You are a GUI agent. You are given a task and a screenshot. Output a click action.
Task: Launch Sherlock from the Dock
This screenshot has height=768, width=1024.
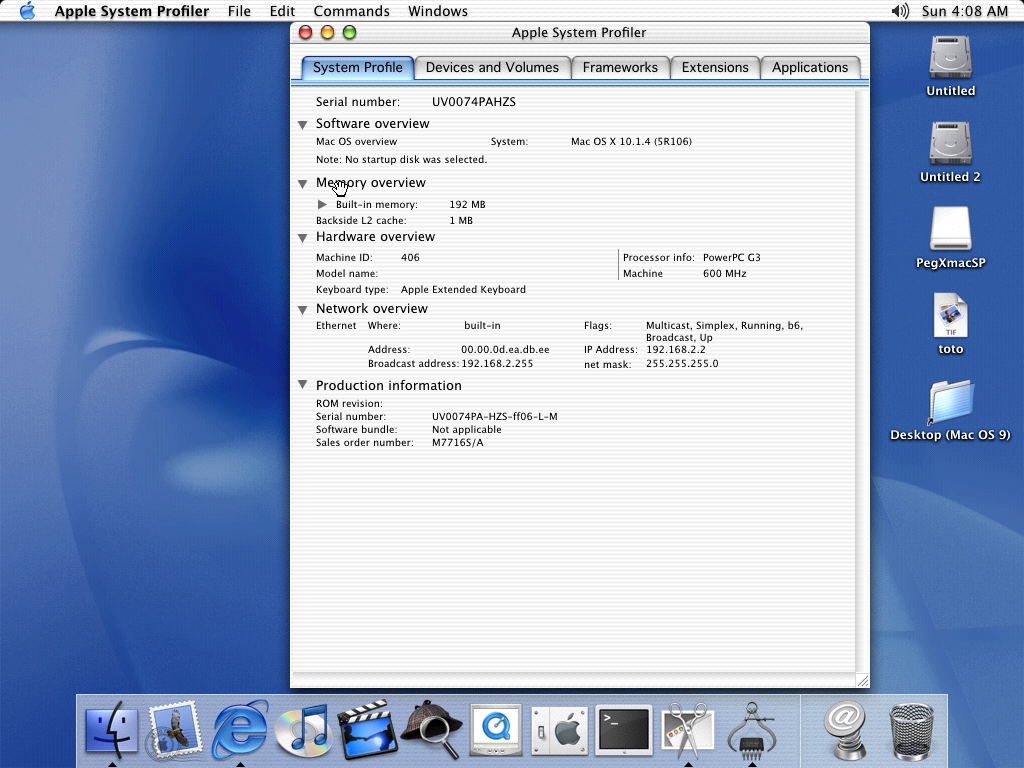click(431, 730)
